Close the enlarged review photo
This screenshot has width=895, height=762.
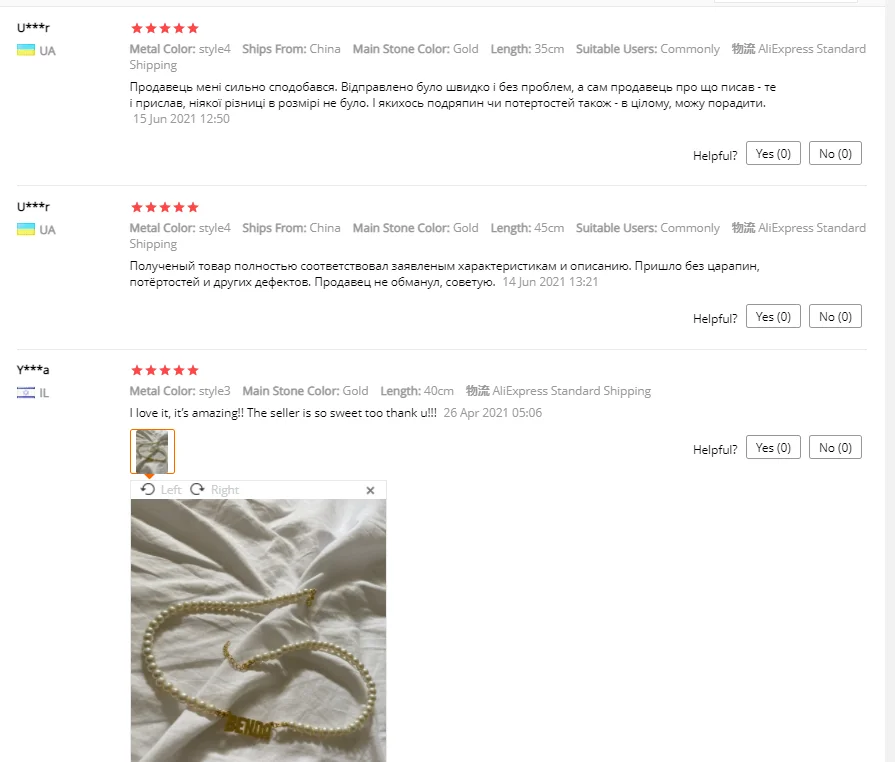pyautogui.click(x=370, y=490)
